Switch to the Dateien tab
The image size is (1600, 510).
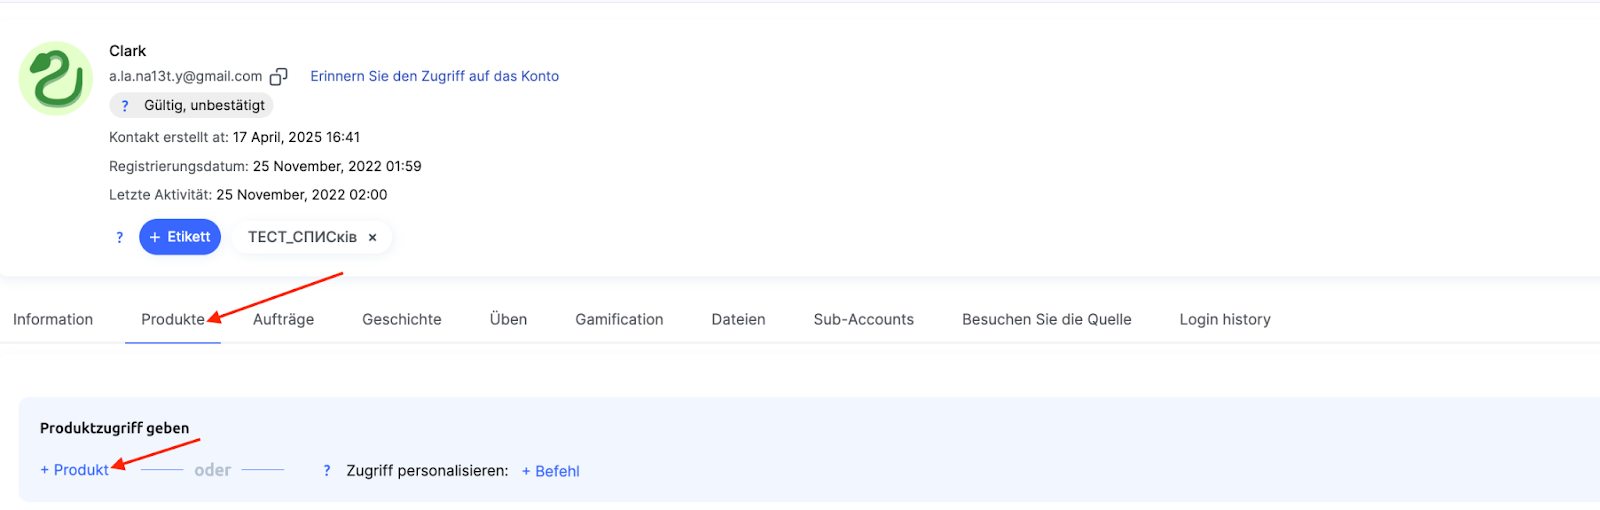(738, 320)
